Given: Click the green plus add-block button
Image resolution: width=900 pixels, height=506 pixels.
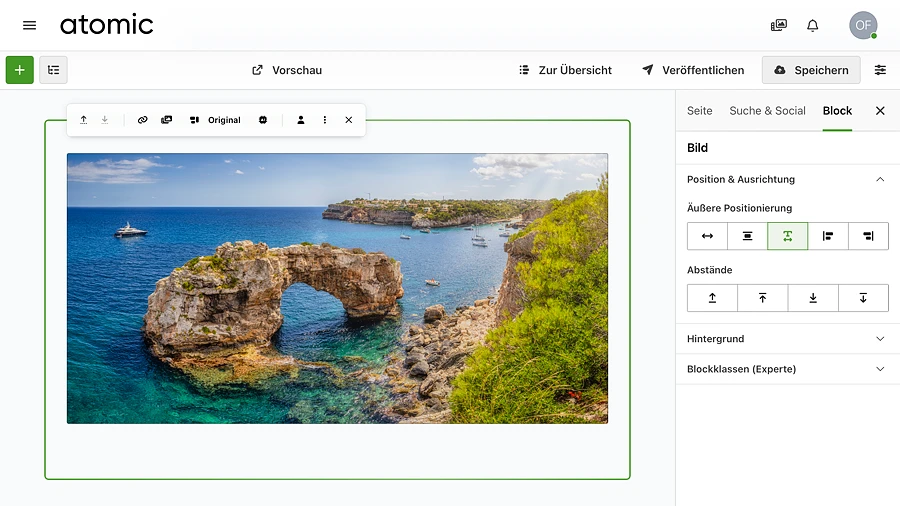Looking at the screenshot, I should [x=19, y=70].
